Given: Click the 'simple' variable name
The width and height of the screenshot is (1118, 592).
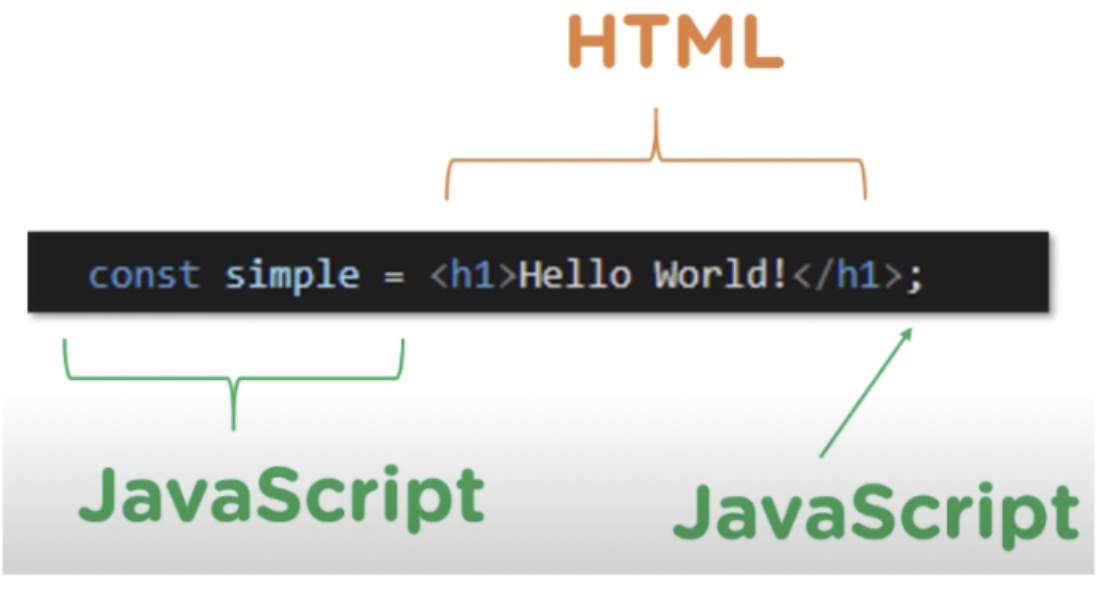Looking at the screenshot, I should pyautogui.click(x=292, y=277).
